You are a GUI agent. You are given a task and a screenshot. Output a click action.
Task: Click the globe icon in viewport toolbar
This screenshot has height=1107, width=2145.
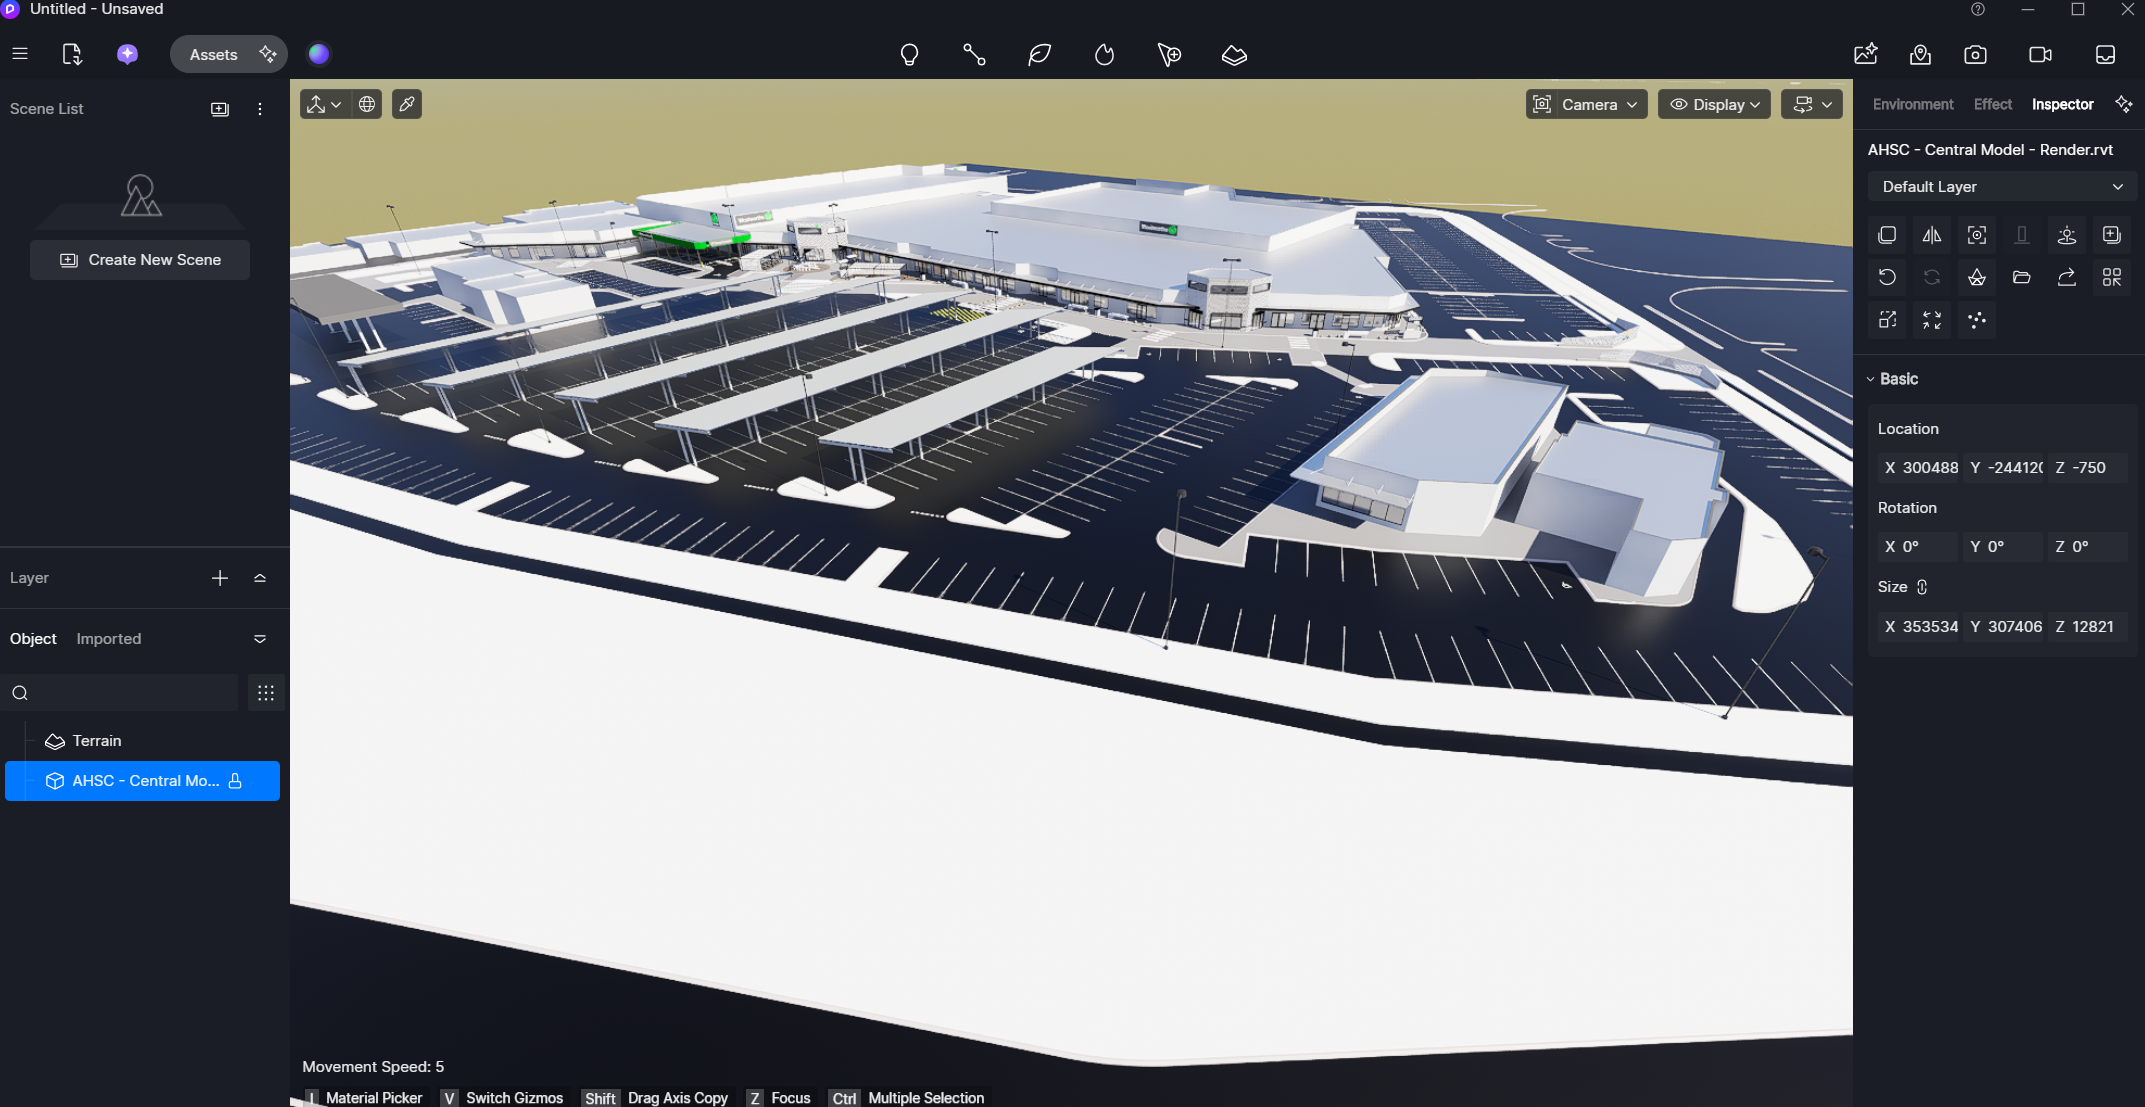[367, 104]
